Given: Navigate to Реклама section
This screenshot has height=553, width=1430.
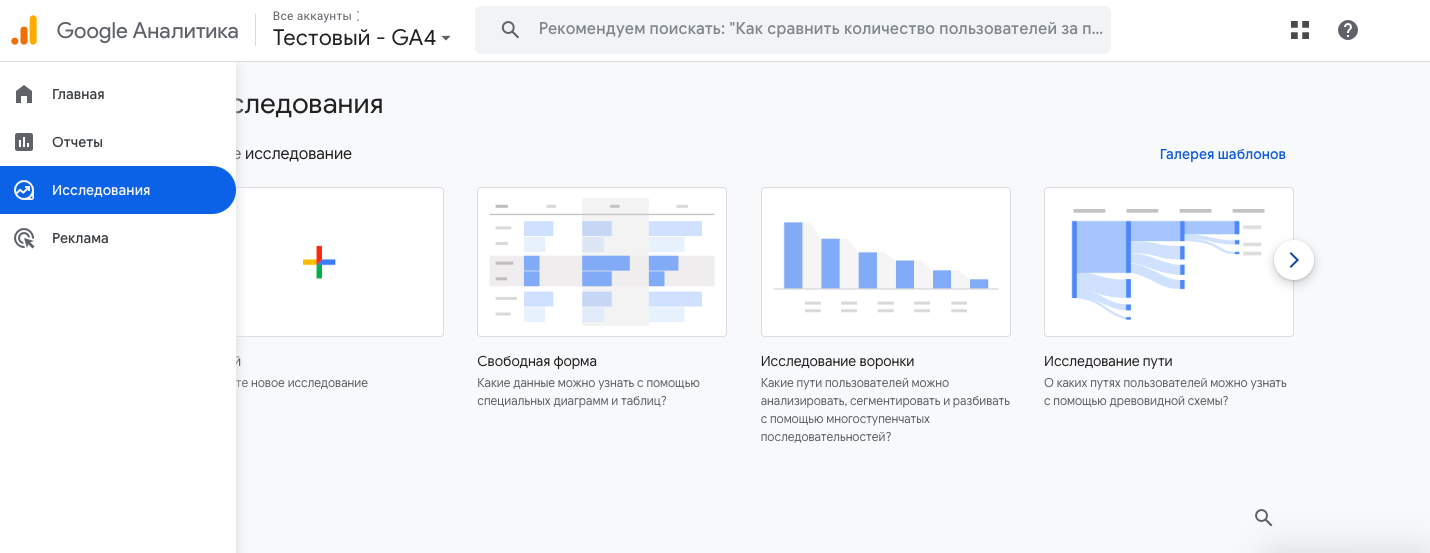Looking at the screenshot, I should point(118,238).
